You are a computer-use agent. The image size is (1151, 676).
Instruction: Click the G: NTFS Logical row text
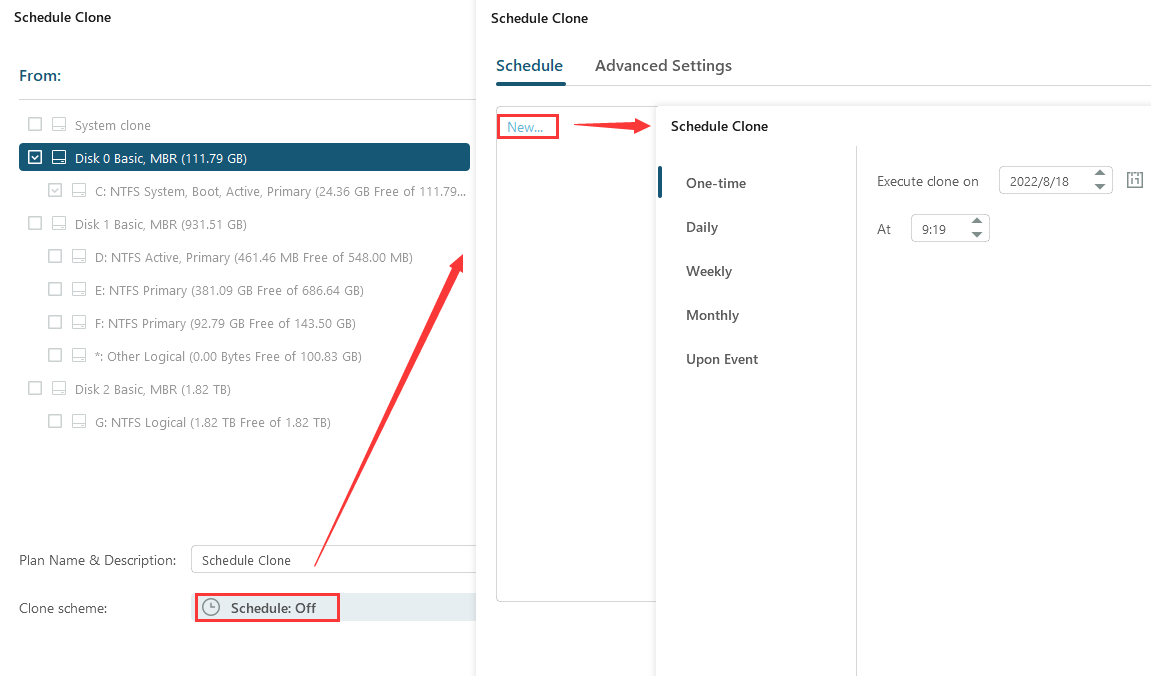pyautogui.click(x=213, y=422)
